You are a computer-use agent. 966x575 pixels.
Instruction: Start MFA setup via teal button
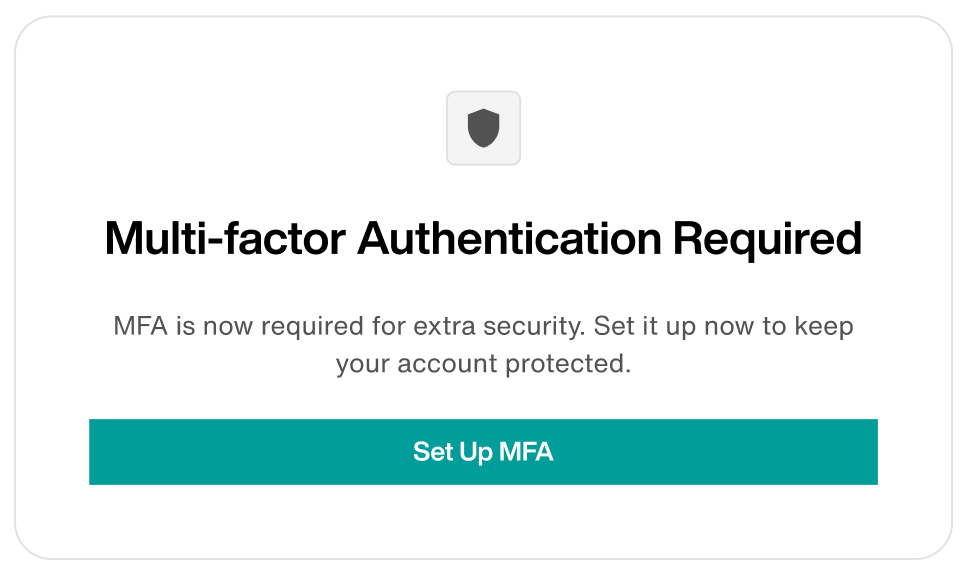click(x=483, y=452)
